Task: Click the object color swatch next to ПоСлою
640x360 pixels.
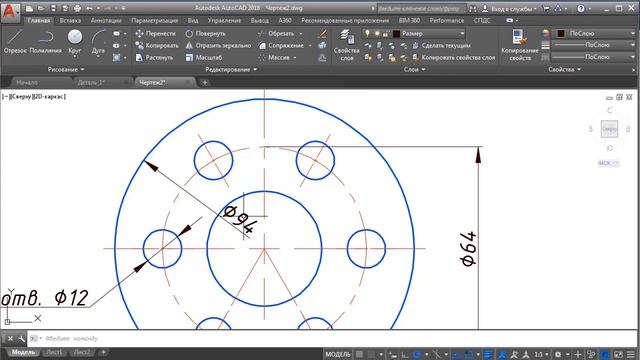Action: click(x=561, y=33)
